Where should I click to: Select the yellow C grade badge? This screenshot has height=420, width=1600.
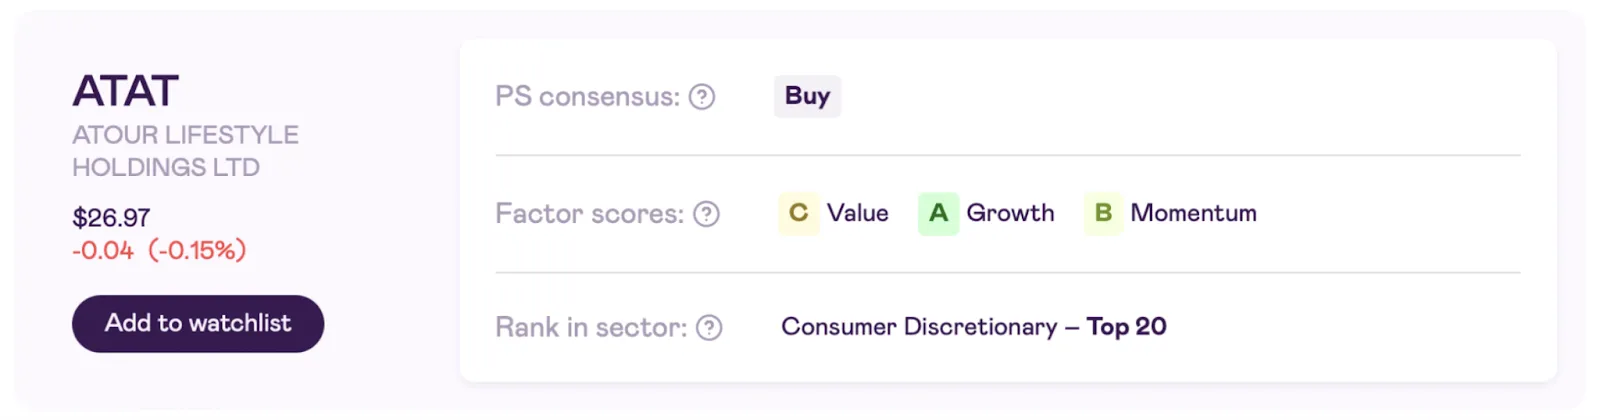798,213
